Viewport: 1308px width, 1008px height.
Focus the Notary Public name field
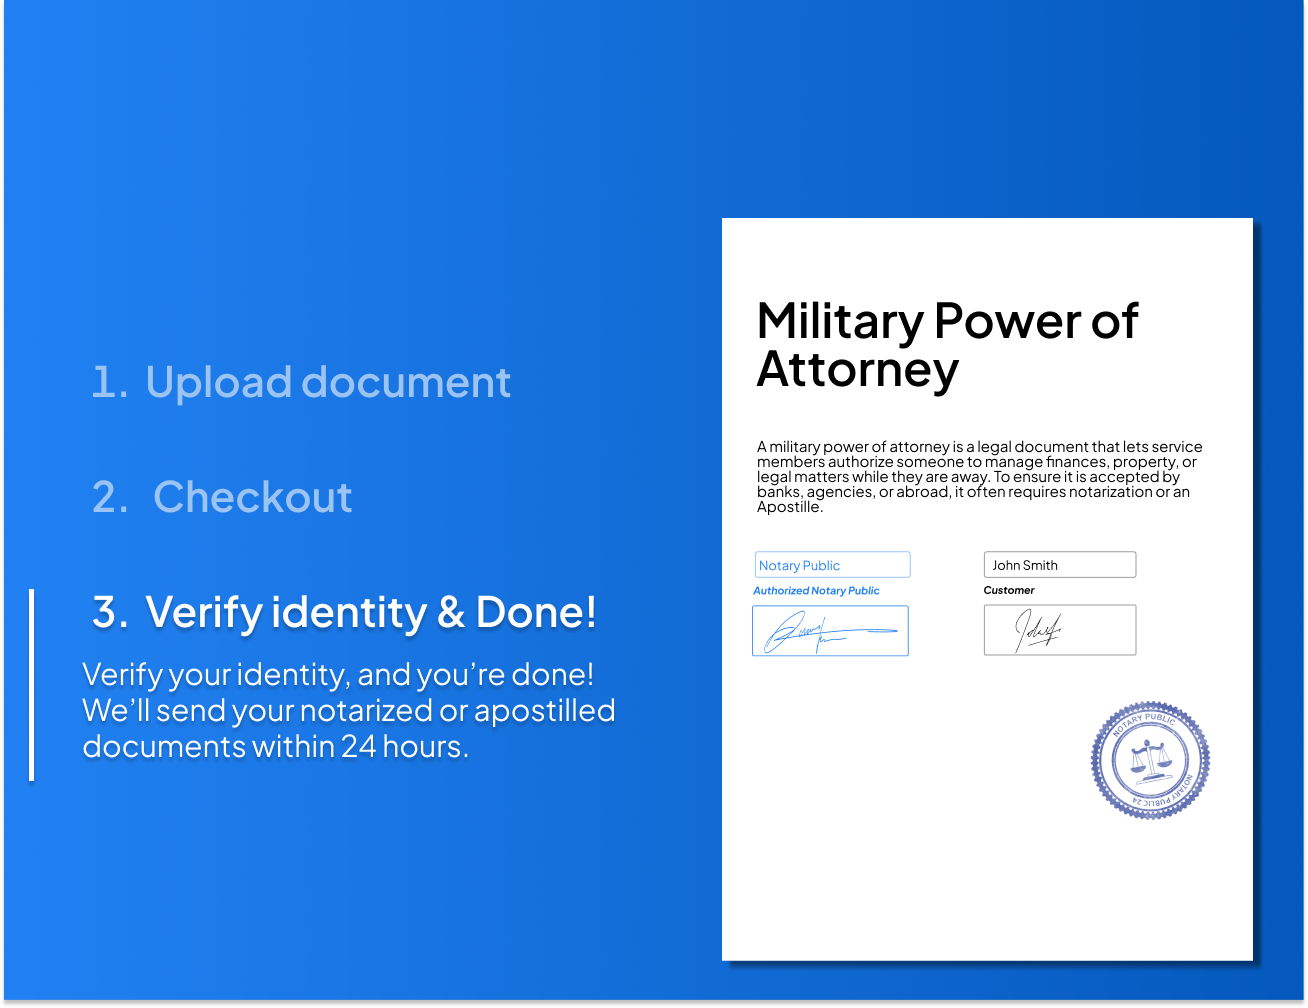[832, 565]
